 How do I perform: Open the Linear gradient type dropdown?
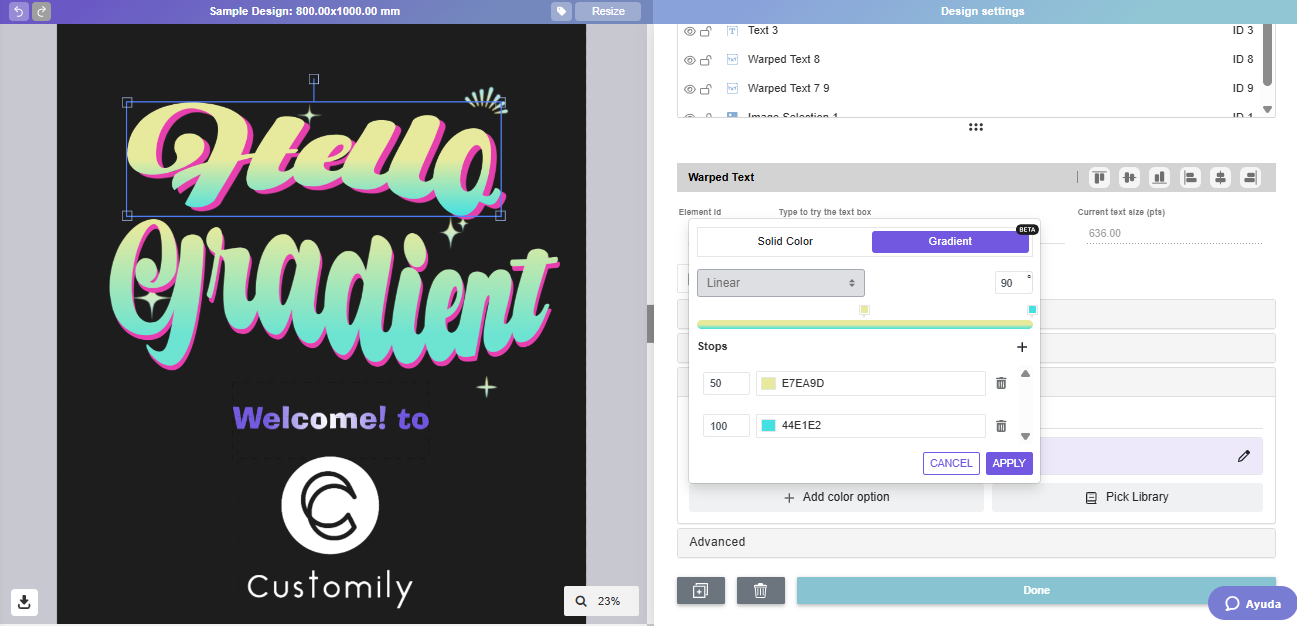coord(781,283)
